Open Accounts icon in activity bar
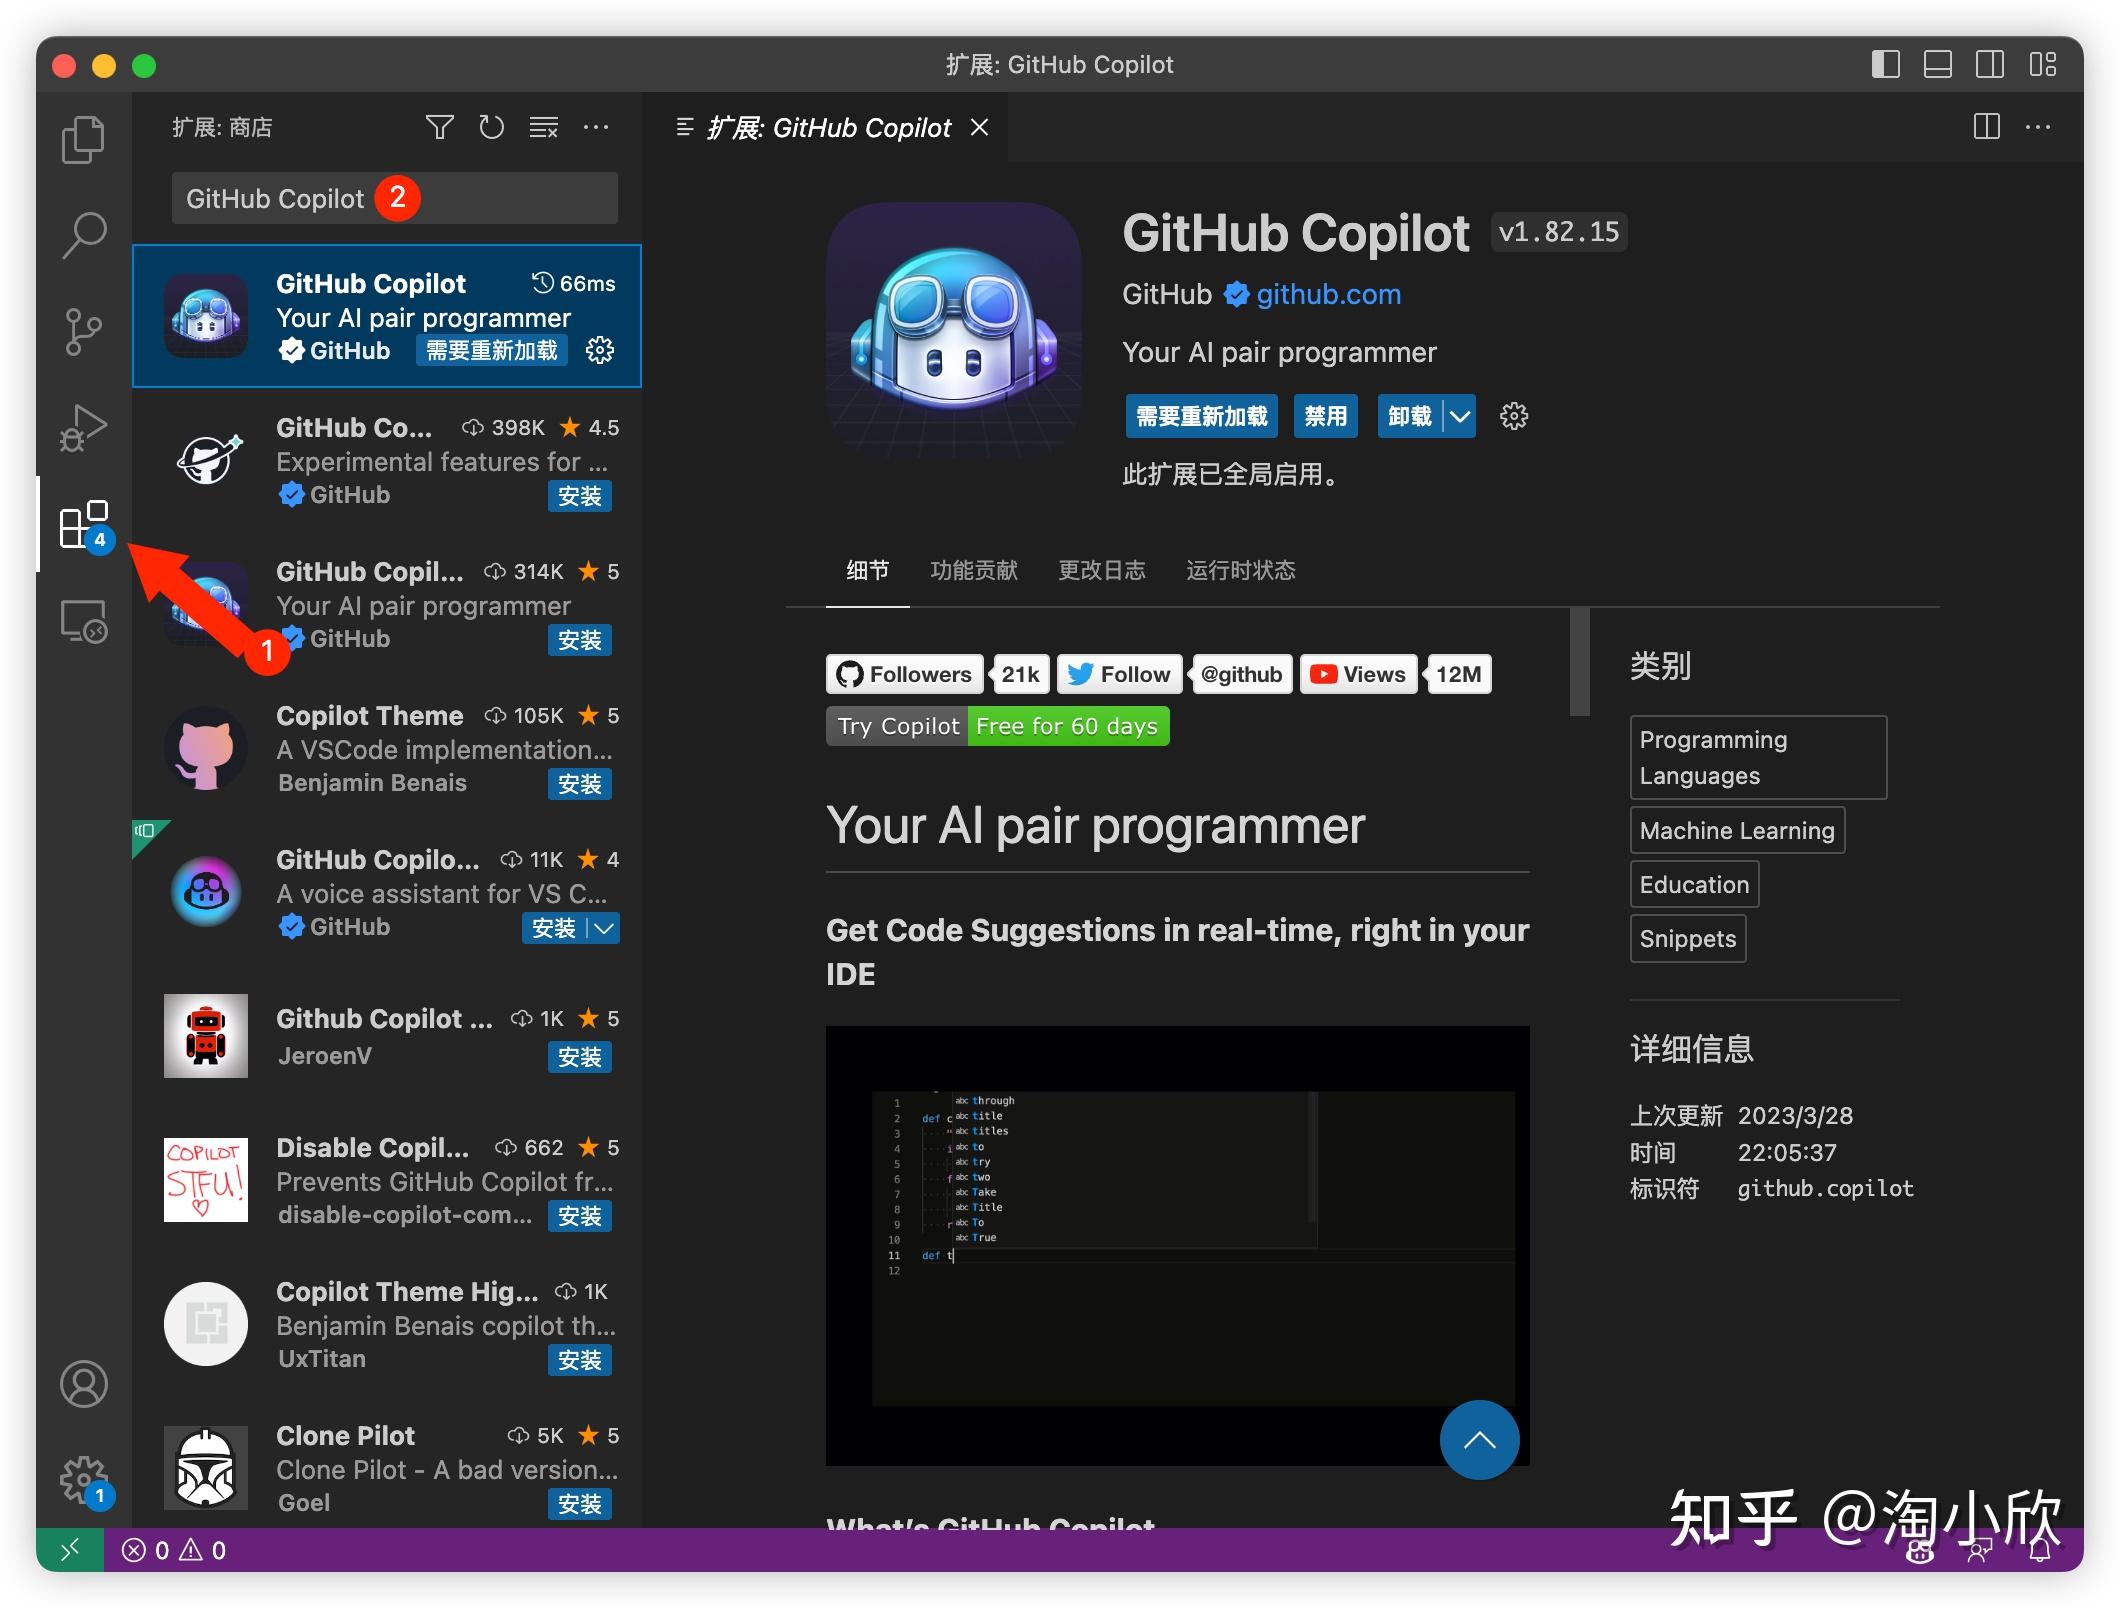2120x1608 pixels. (83, 1384)
